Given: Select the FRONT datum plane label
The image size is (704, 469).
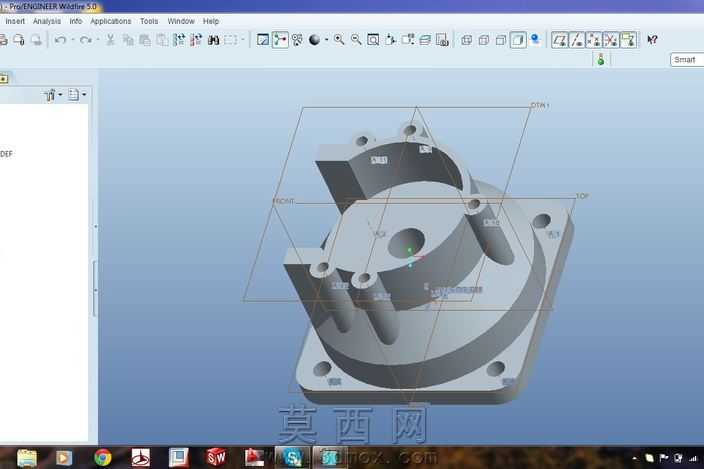Looking at the screenshot, I should [284, 201].
